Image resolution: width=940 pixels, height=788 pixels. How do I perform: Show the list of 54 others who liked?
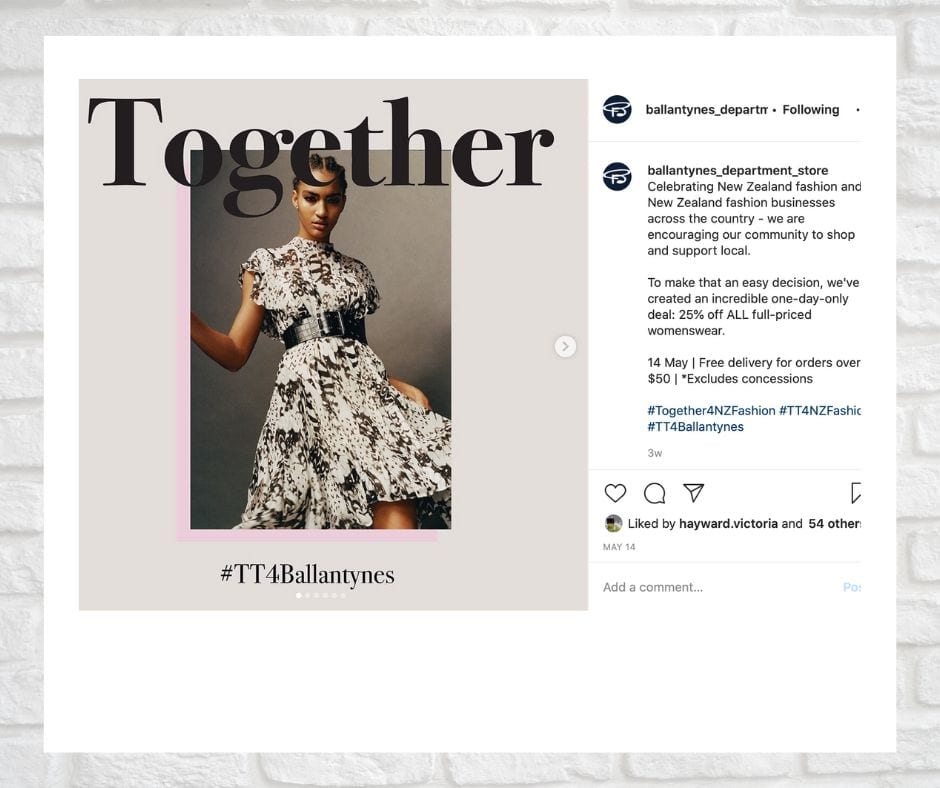click(x=834, y=524)
